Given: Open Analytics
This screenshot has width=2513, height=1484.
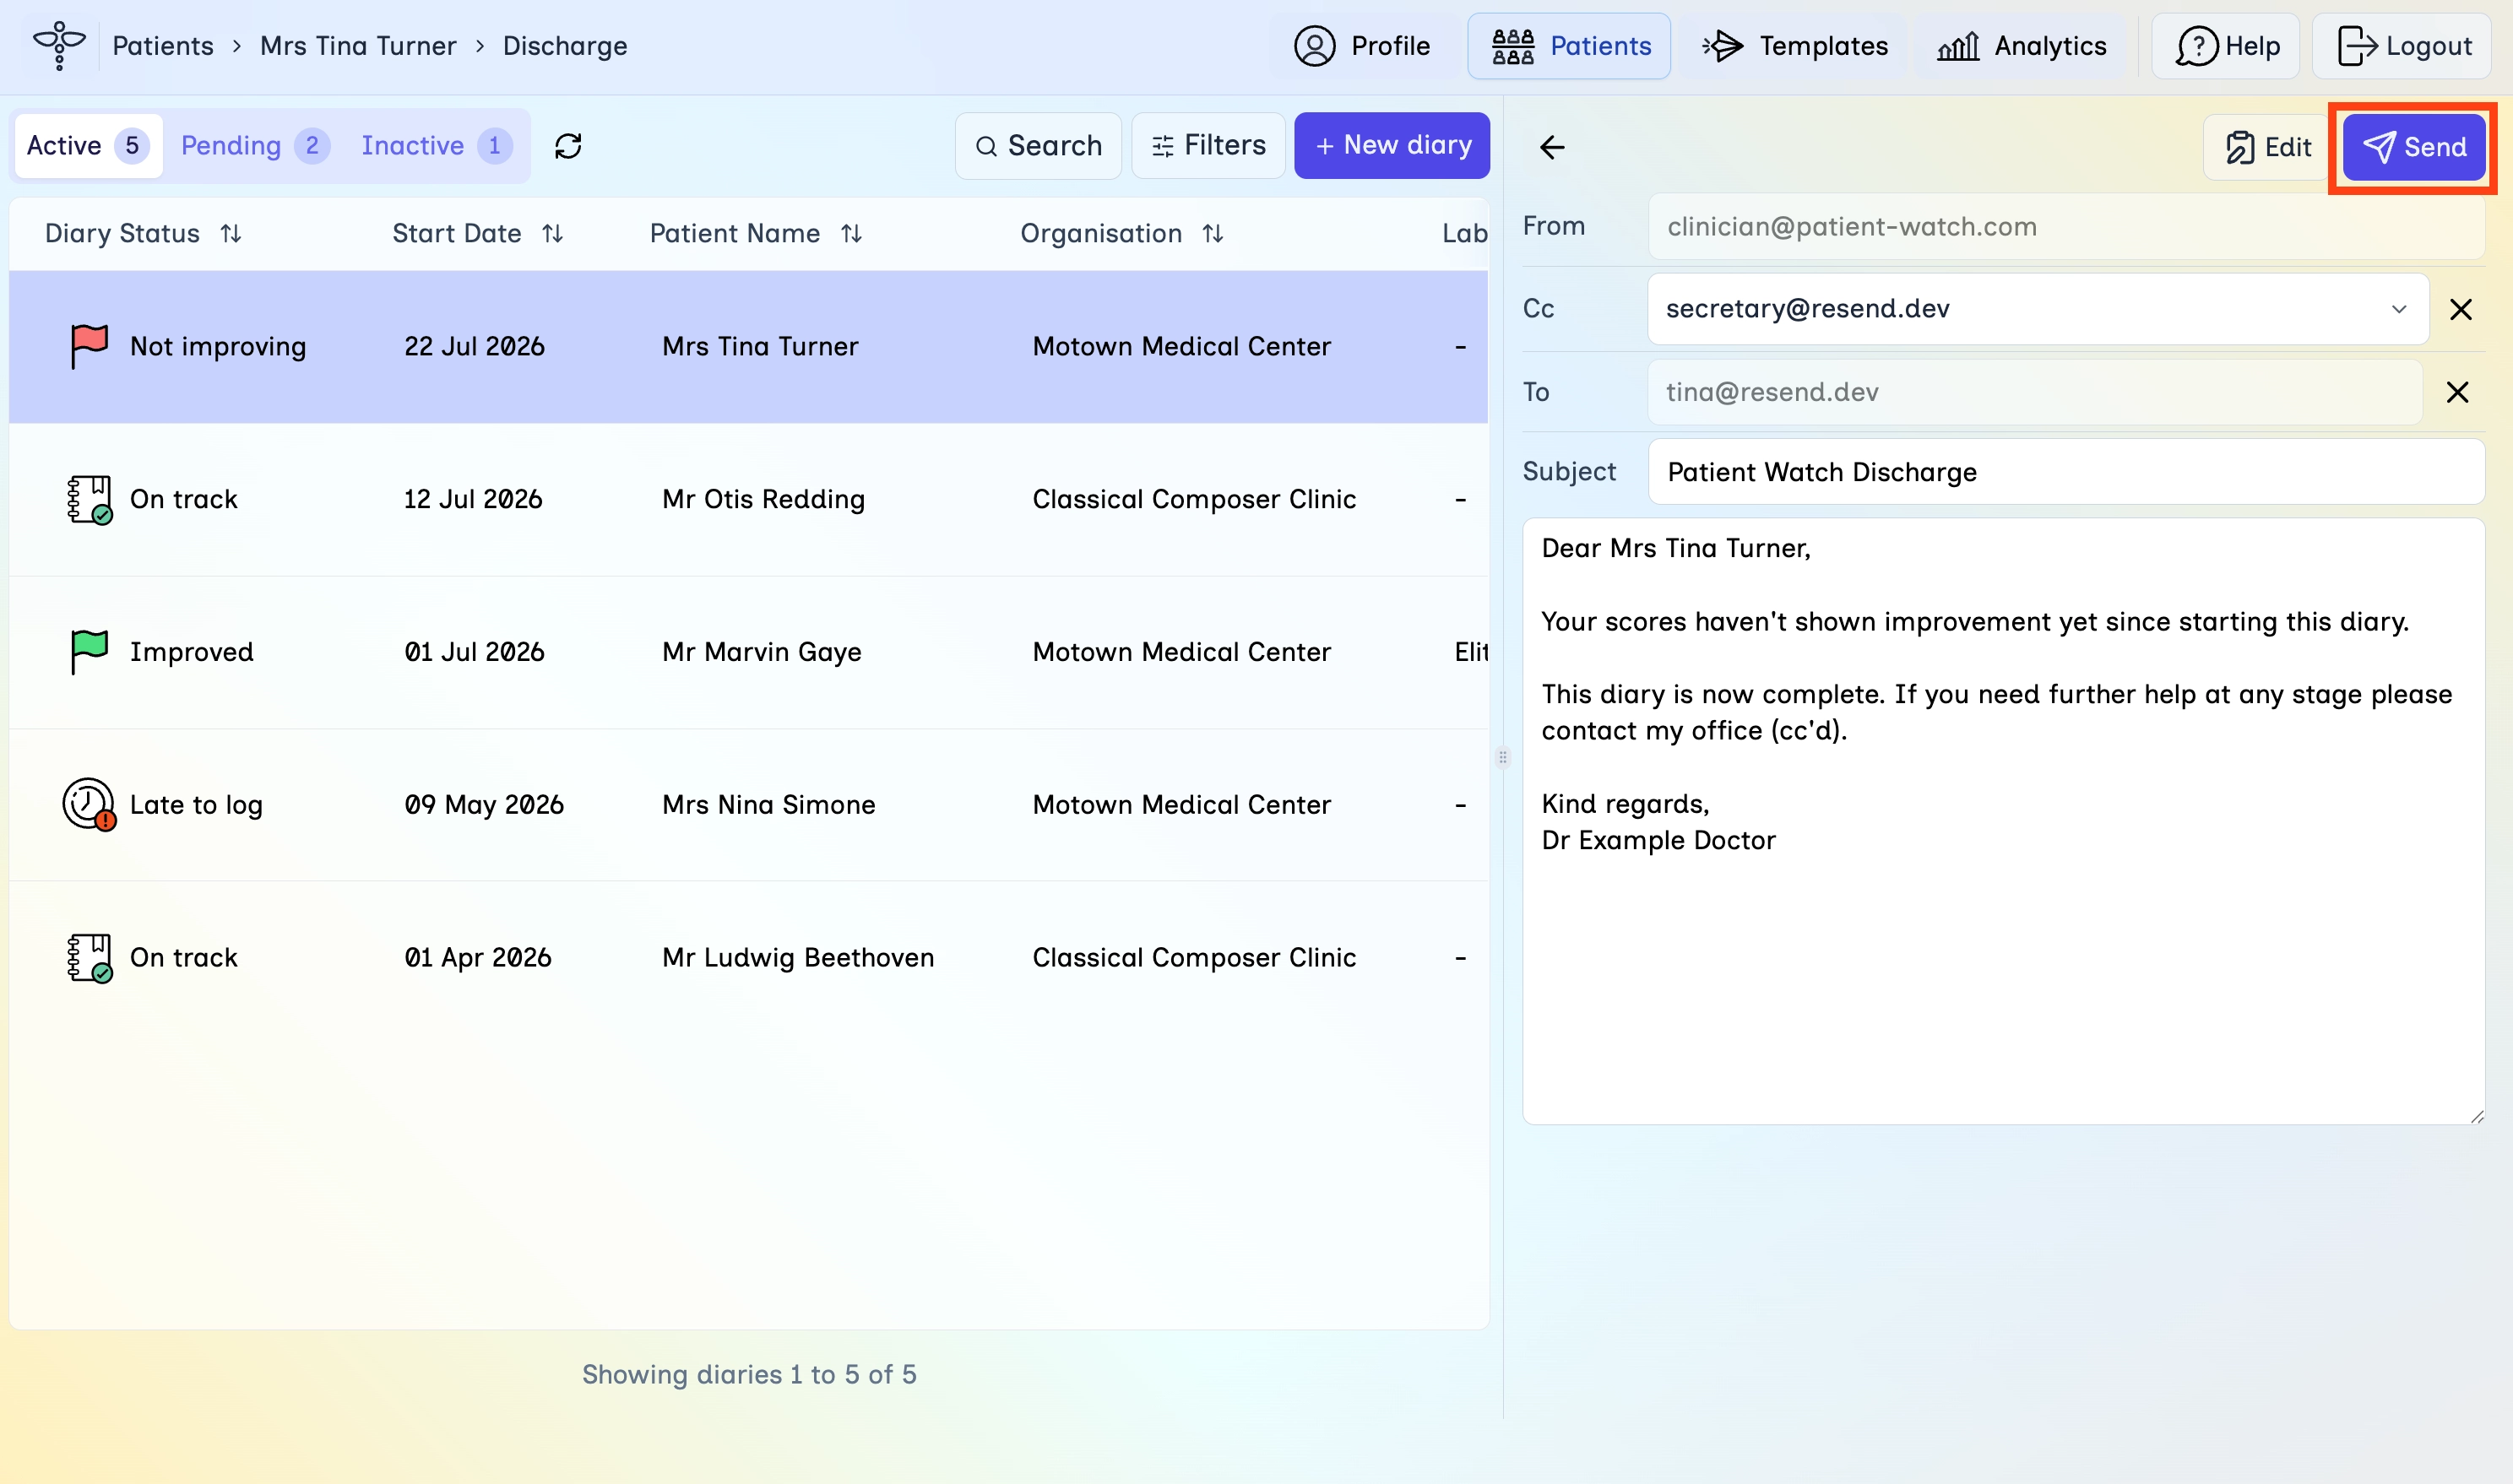Looking at the screenshot, I should point(2022,46).
